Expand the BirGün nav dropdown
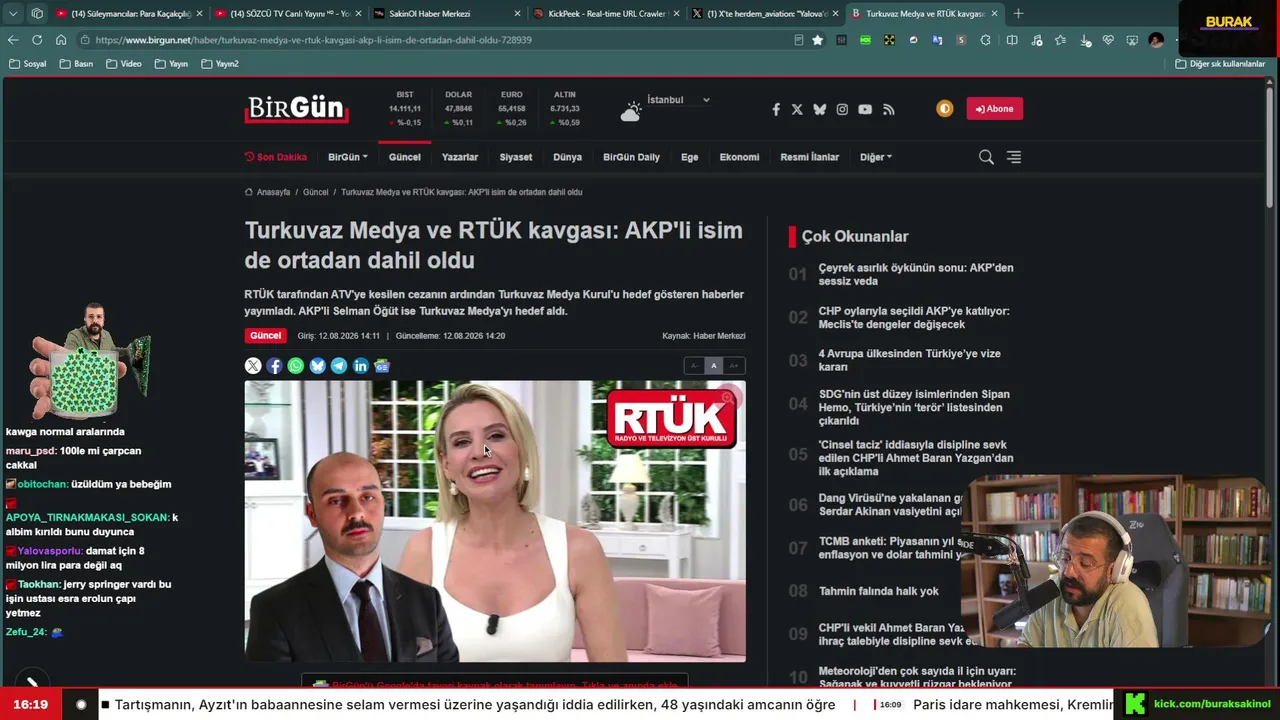Image resolution: width=1280 pixels, height=720 pixels. (x=348, y=157)
